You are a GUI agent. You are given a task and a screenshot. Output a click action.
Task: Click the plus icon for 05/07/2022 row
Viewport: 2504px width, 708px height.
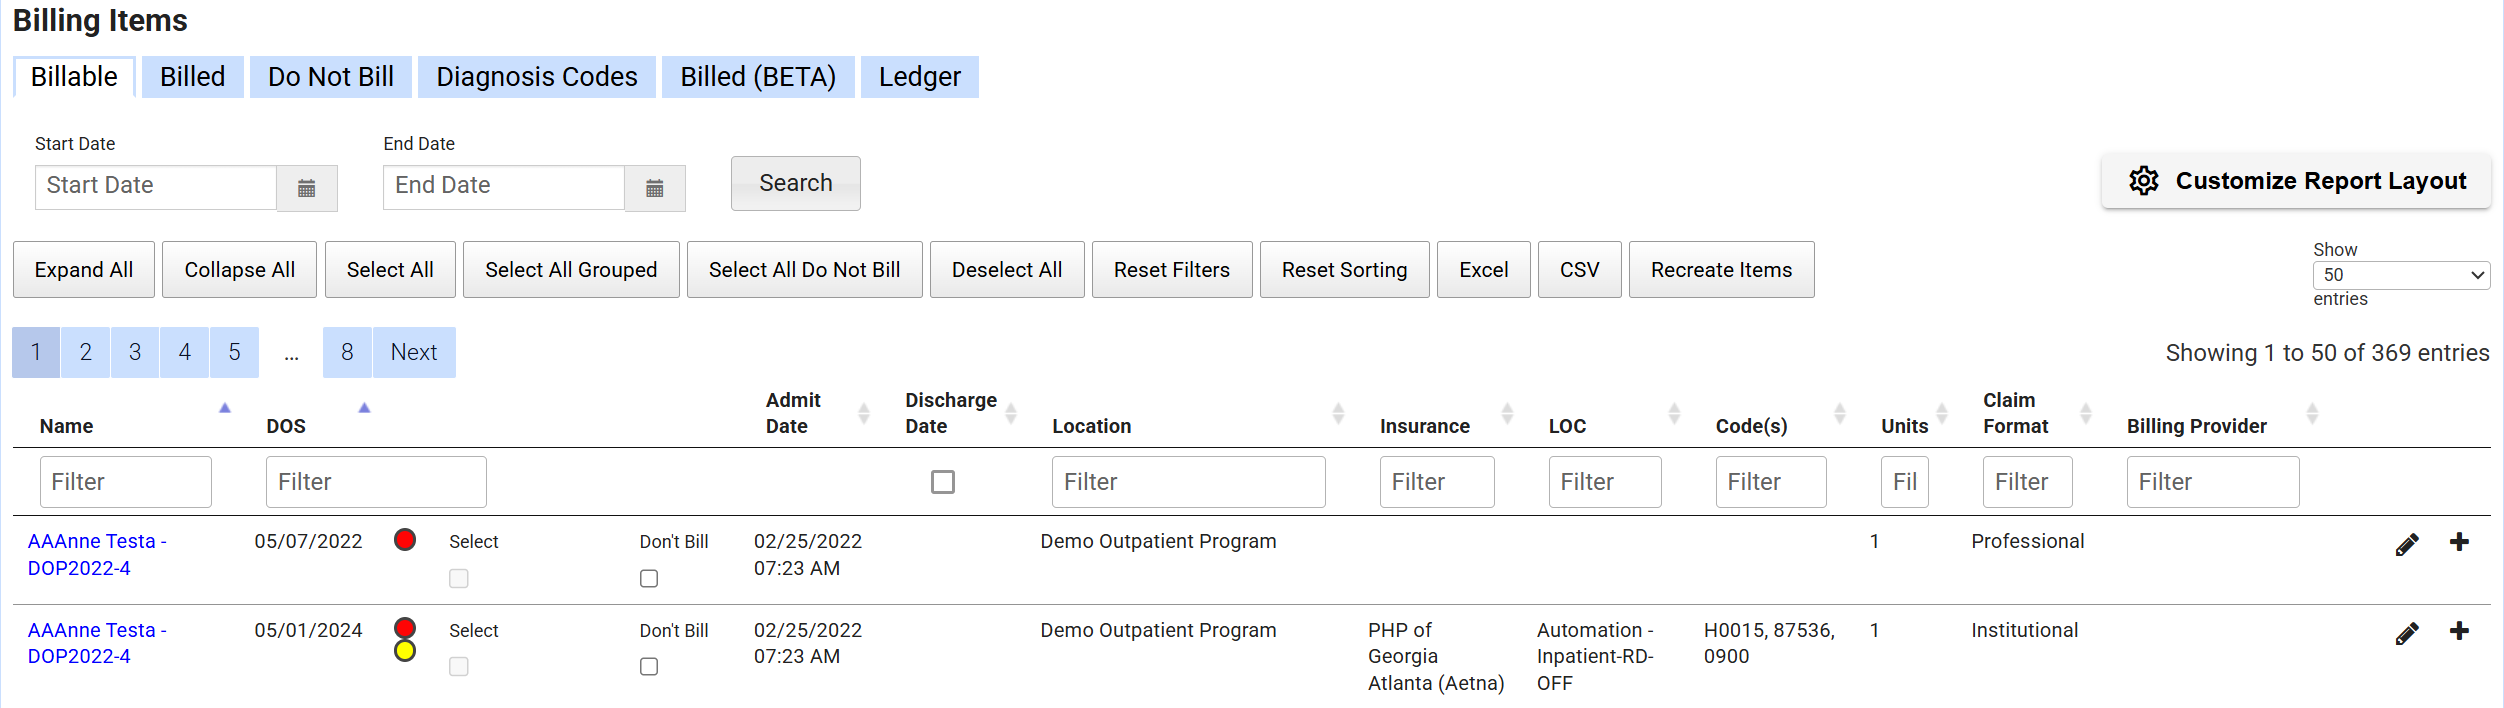pos(2459,542)
